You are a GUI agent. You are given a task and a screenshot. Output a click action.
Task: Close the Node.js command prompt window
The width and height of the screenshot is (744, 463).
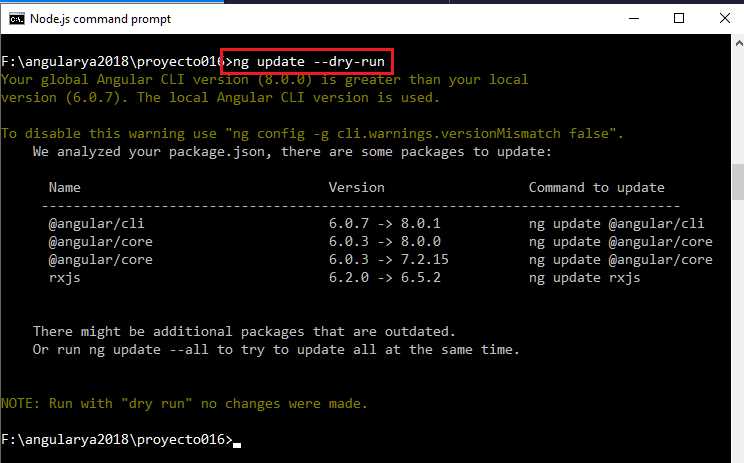pyautogui.click(x=725, y=19)
